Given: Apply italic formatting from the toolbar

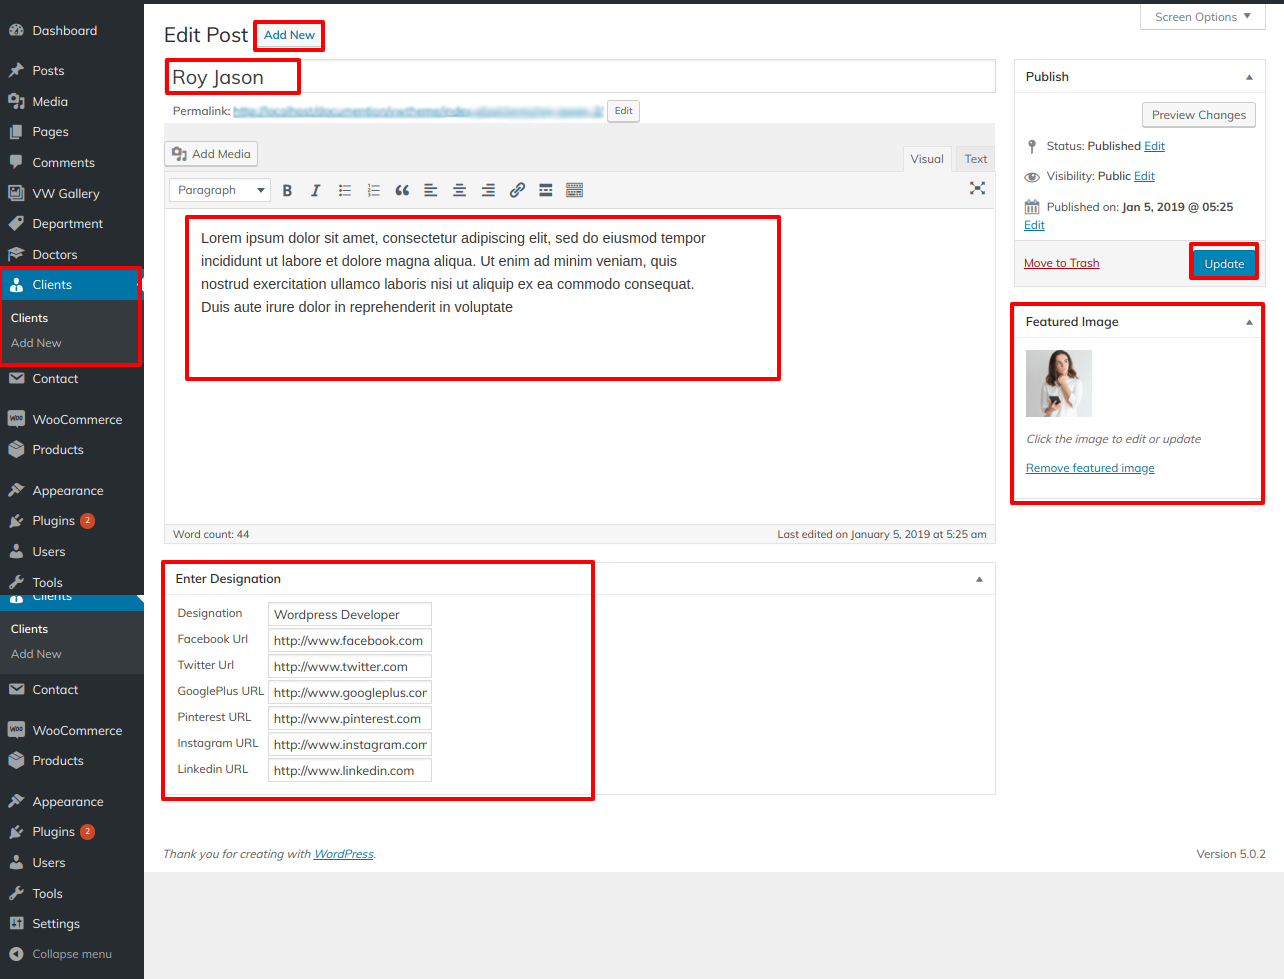Looking at the screenshot, I should click(315, 190).
